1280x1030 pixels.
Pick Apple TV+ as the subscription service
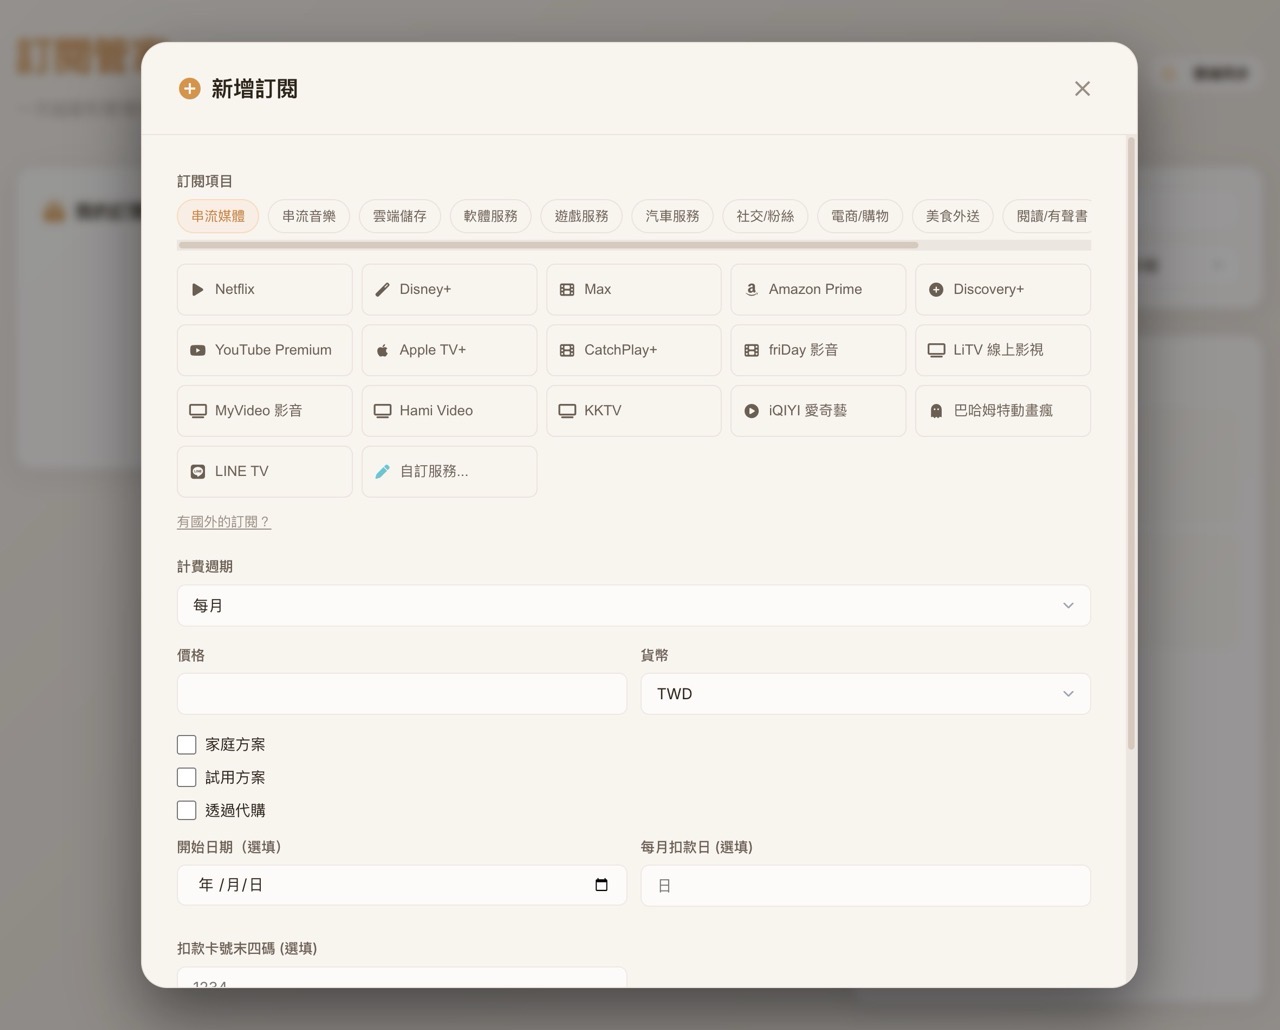pyautogui.click(x=448, y=350)
